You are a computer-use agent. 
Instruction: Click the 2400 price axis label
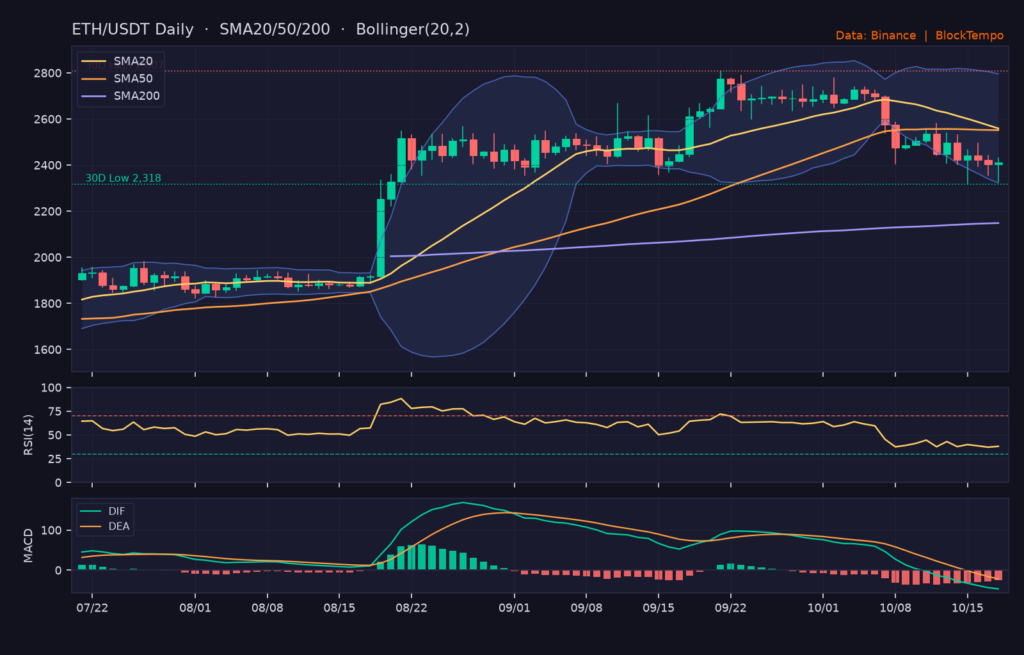[x=48, y=165]
